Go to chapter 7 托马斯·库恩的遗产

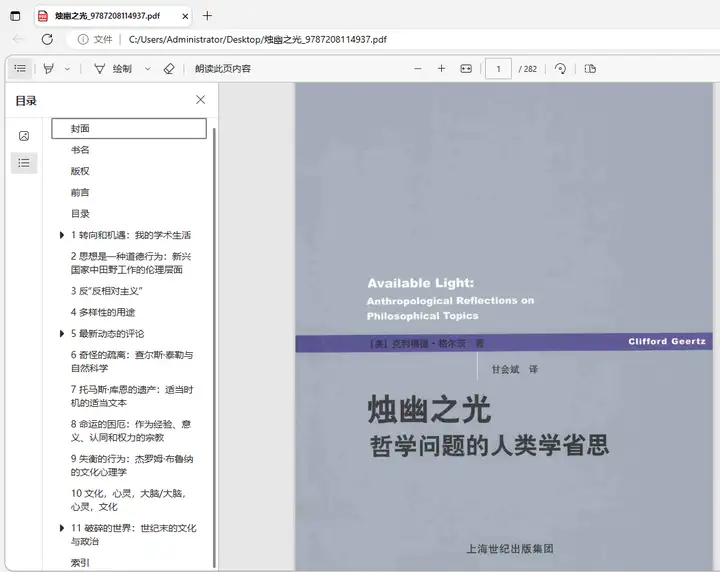[x=132, y=396]
